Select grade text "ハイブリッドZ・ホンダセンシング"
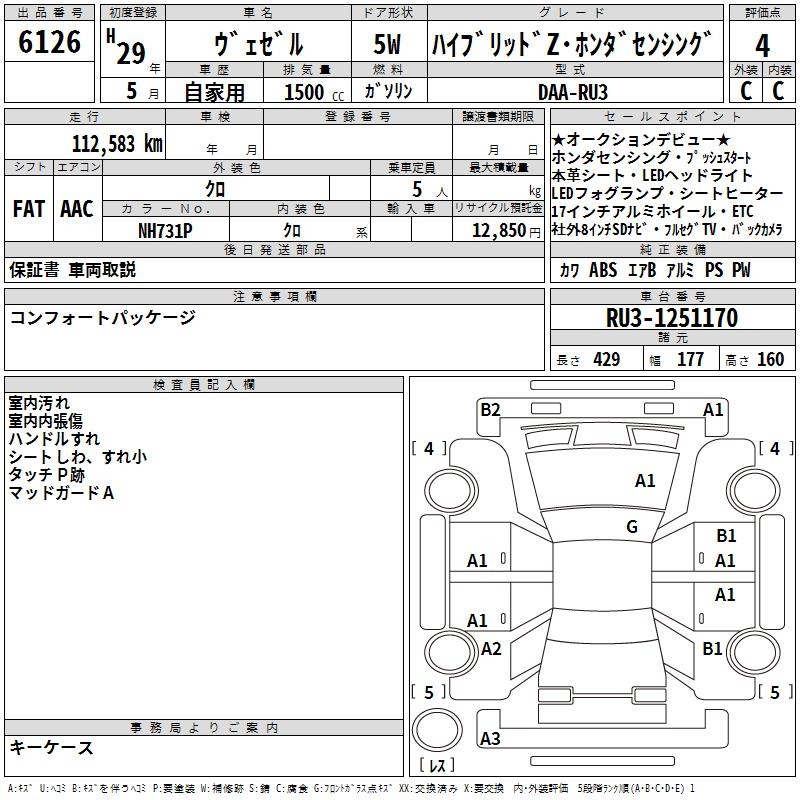The height and width of the screenshot is (800, 800). pos(571,44)
